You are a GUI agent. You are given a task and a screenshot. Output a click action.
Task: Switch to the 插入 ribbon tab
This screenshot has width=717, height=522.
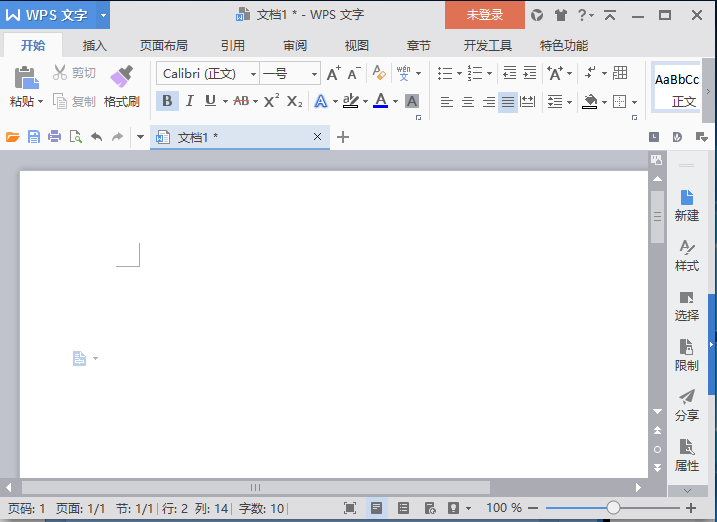click(94, 46)
